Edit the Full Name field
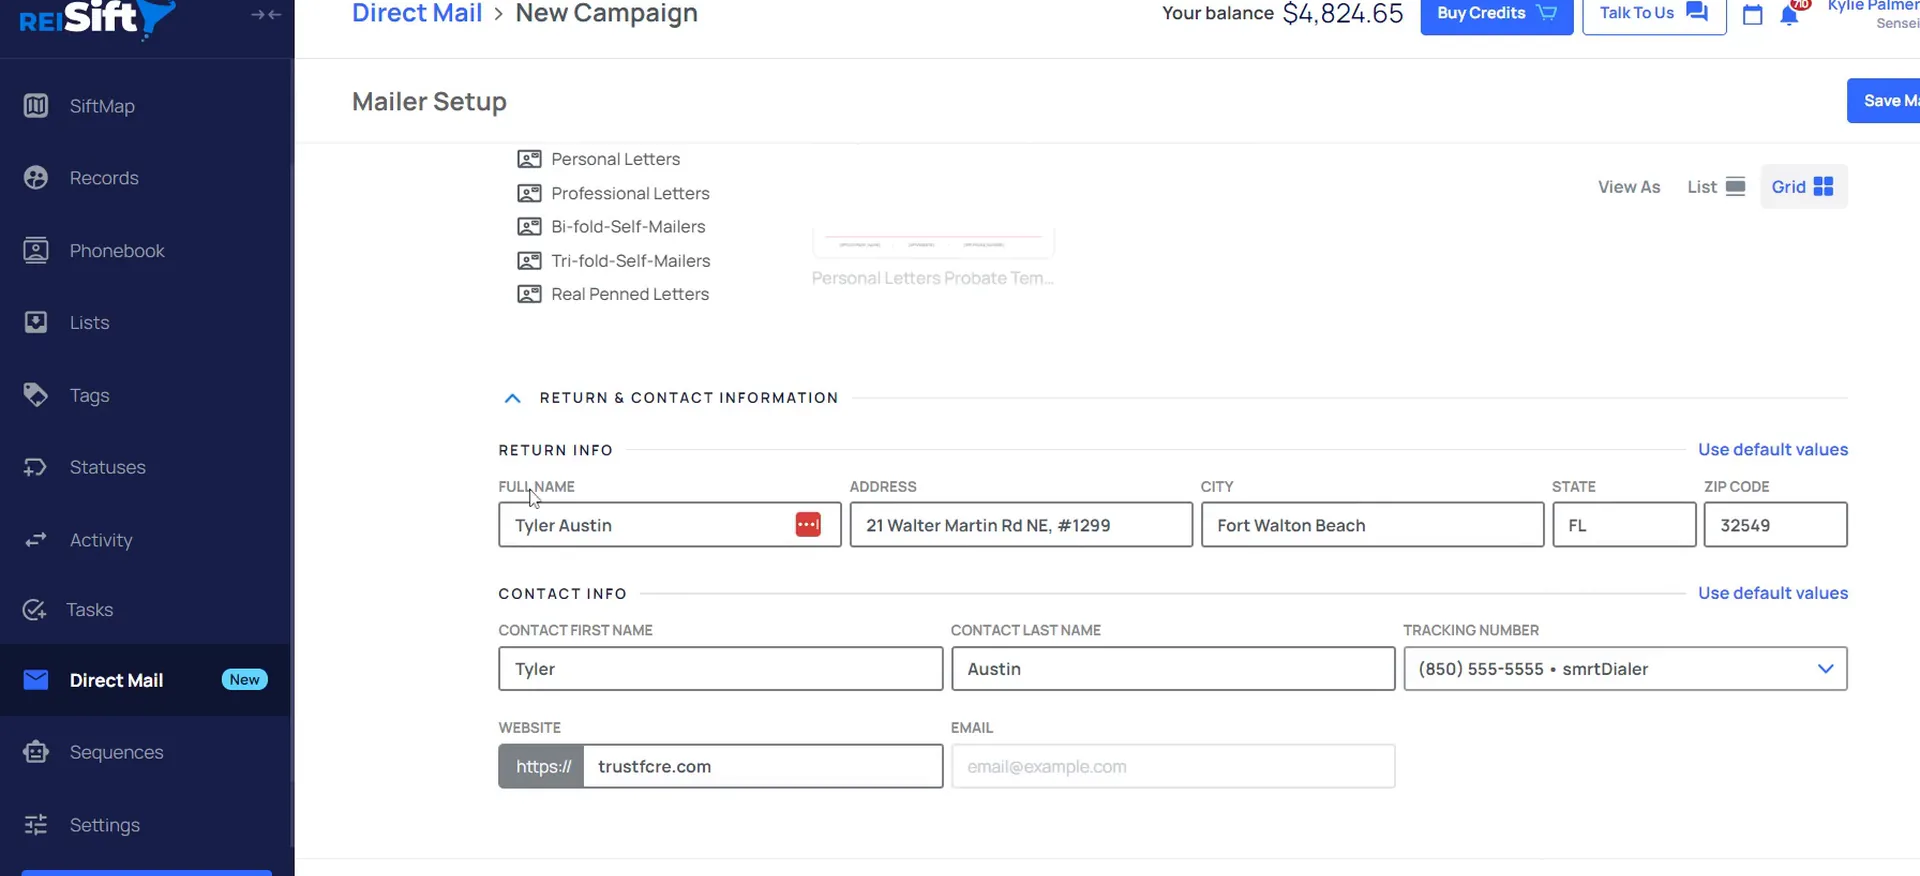 [670, 525]
